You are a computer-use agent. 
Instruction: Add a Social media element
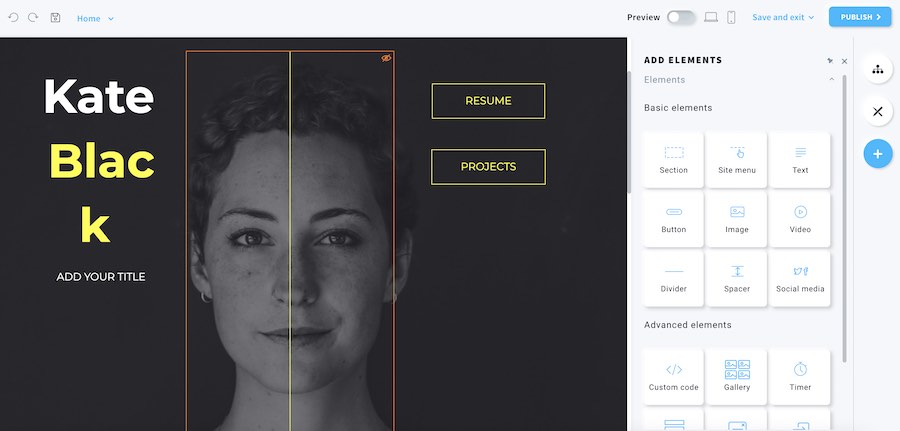pyautogui.click(x=800, y=278)
